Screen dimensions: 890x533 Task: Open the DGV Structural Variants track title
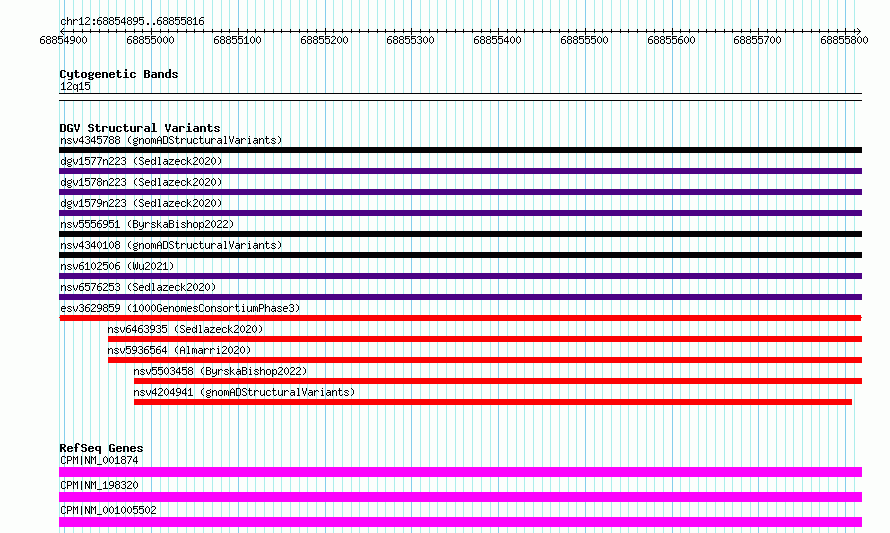(140, 128)
